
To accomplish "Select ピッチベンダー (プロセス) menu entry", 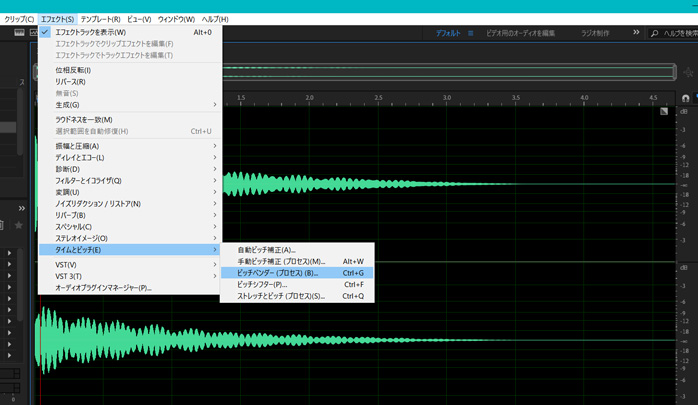I will pos(277,273).
